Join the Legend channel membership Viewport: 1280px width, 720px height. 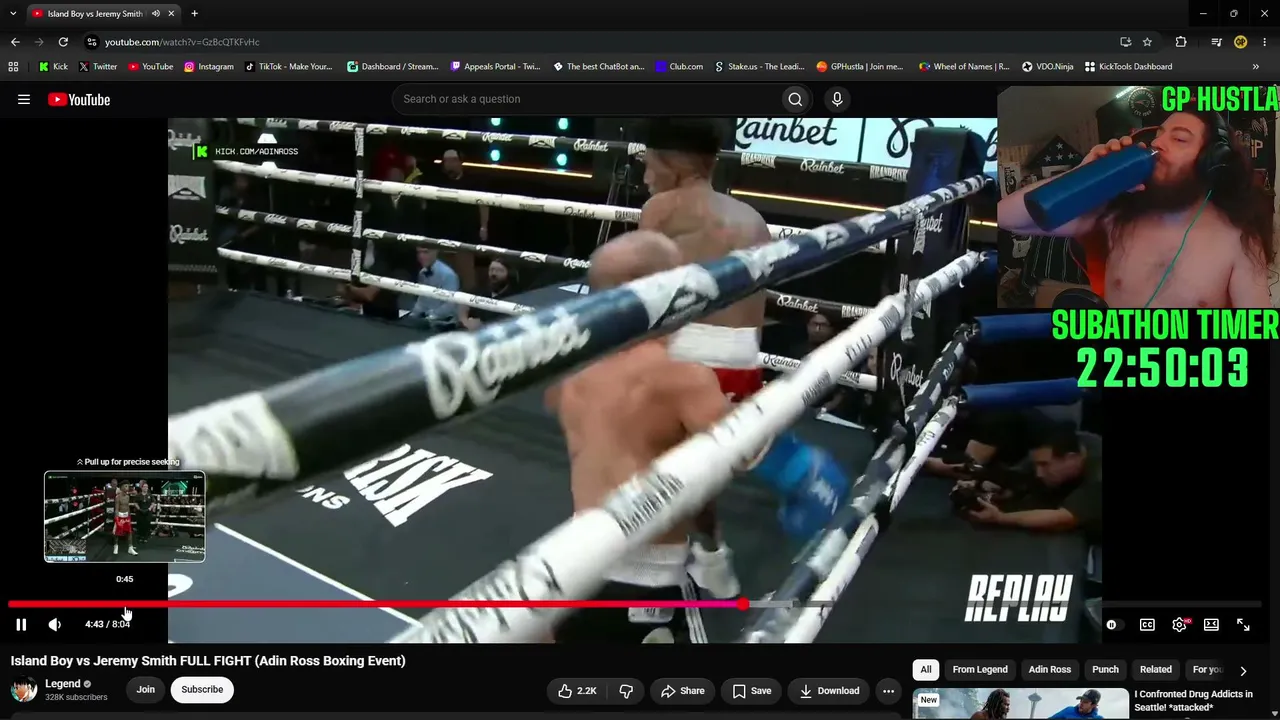[x=146, y=689]
